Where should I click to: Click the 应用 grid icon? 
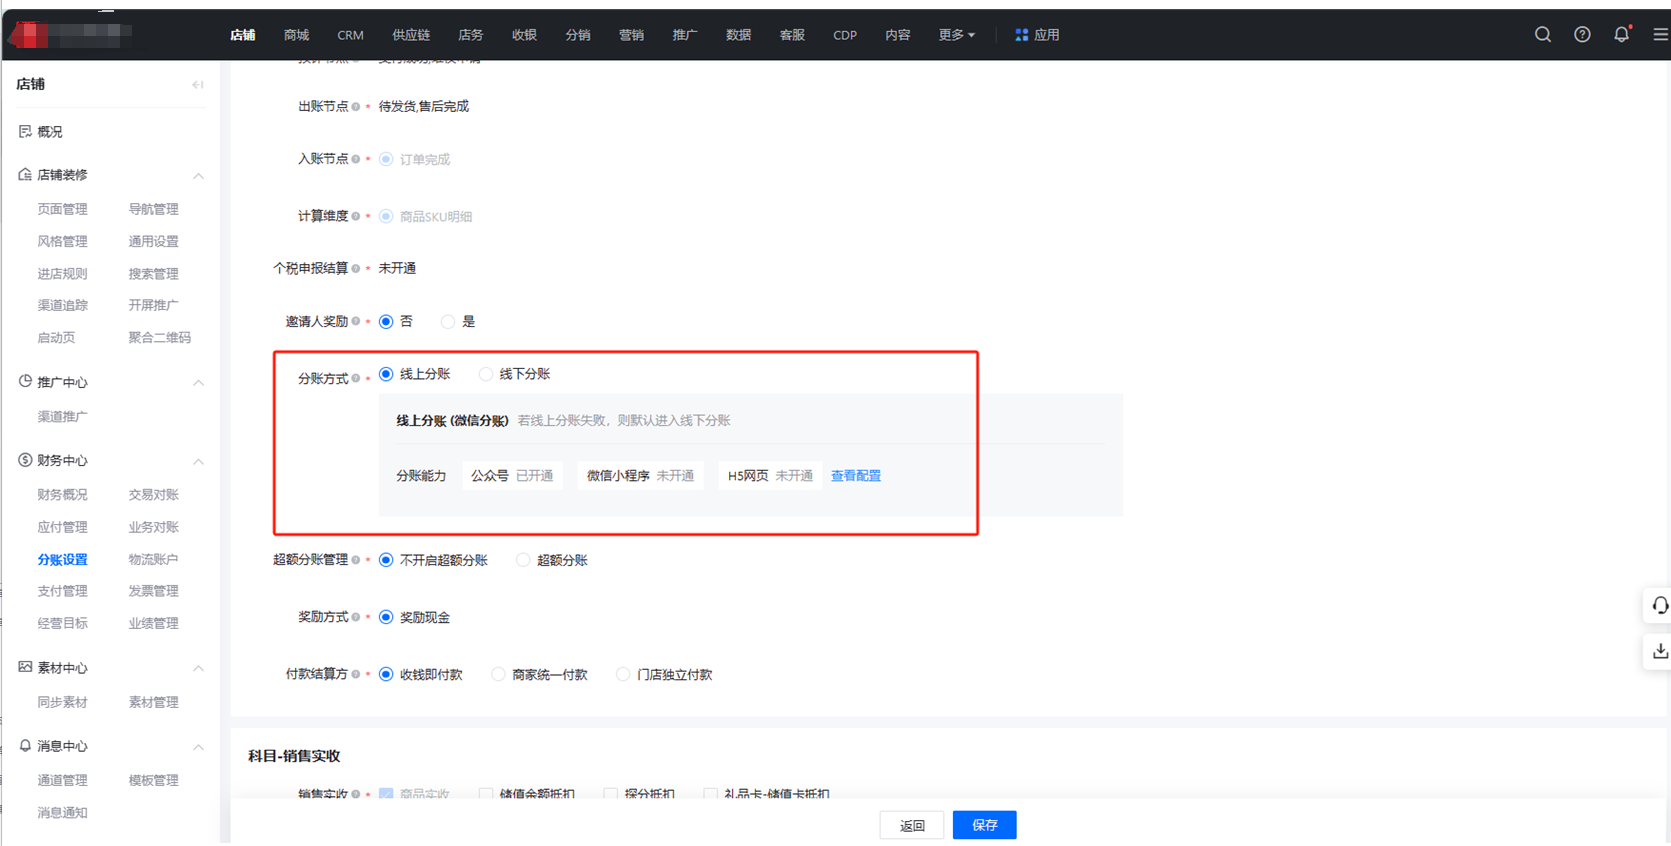pyautogui.click(x=1021, y=35)
